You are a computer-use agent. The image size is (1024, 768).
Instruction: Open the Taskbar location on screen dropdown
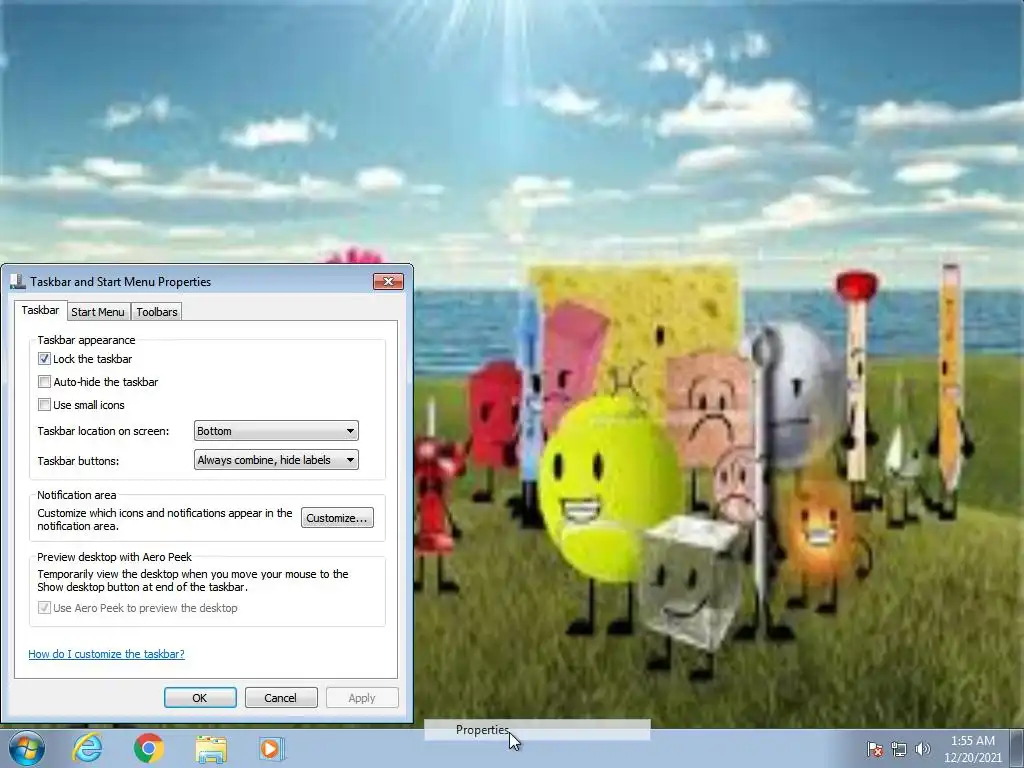[x=276, y=431]
